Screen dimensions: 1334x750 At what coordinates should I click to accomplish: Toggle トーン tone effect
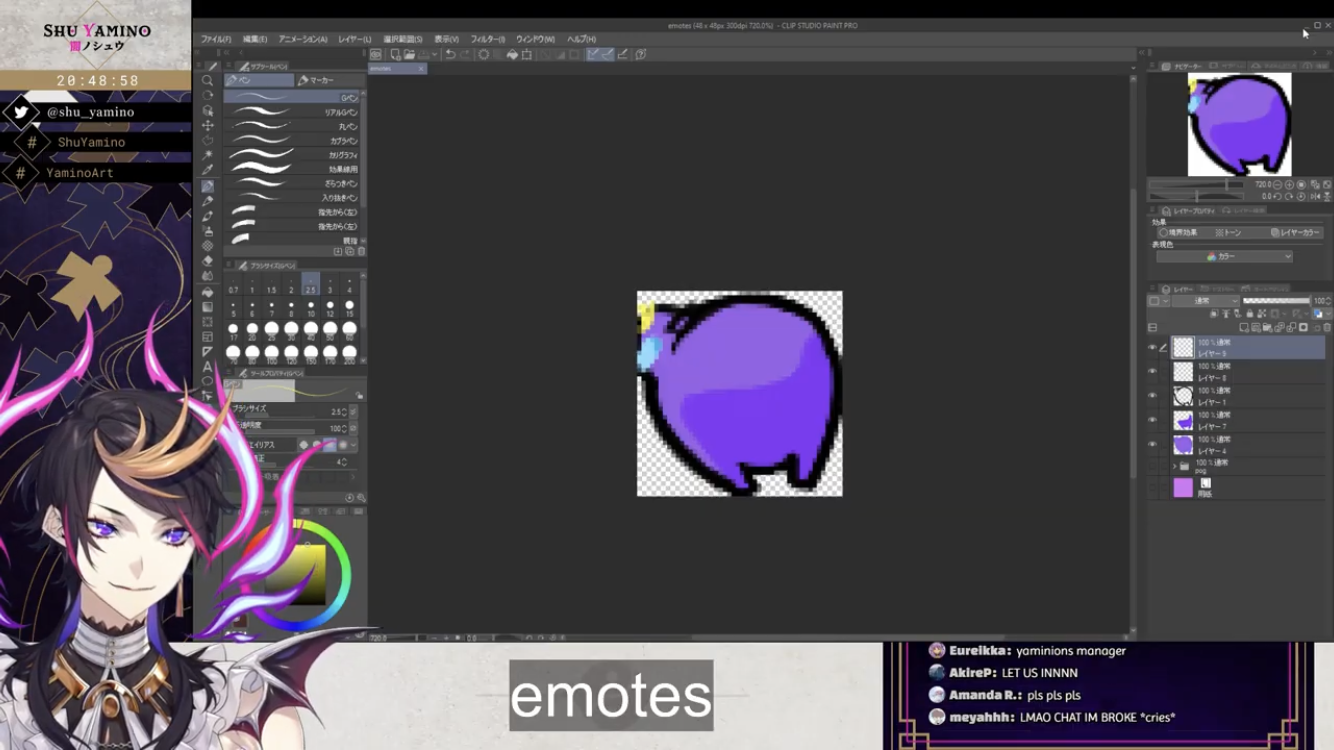tap(1229, 233)
